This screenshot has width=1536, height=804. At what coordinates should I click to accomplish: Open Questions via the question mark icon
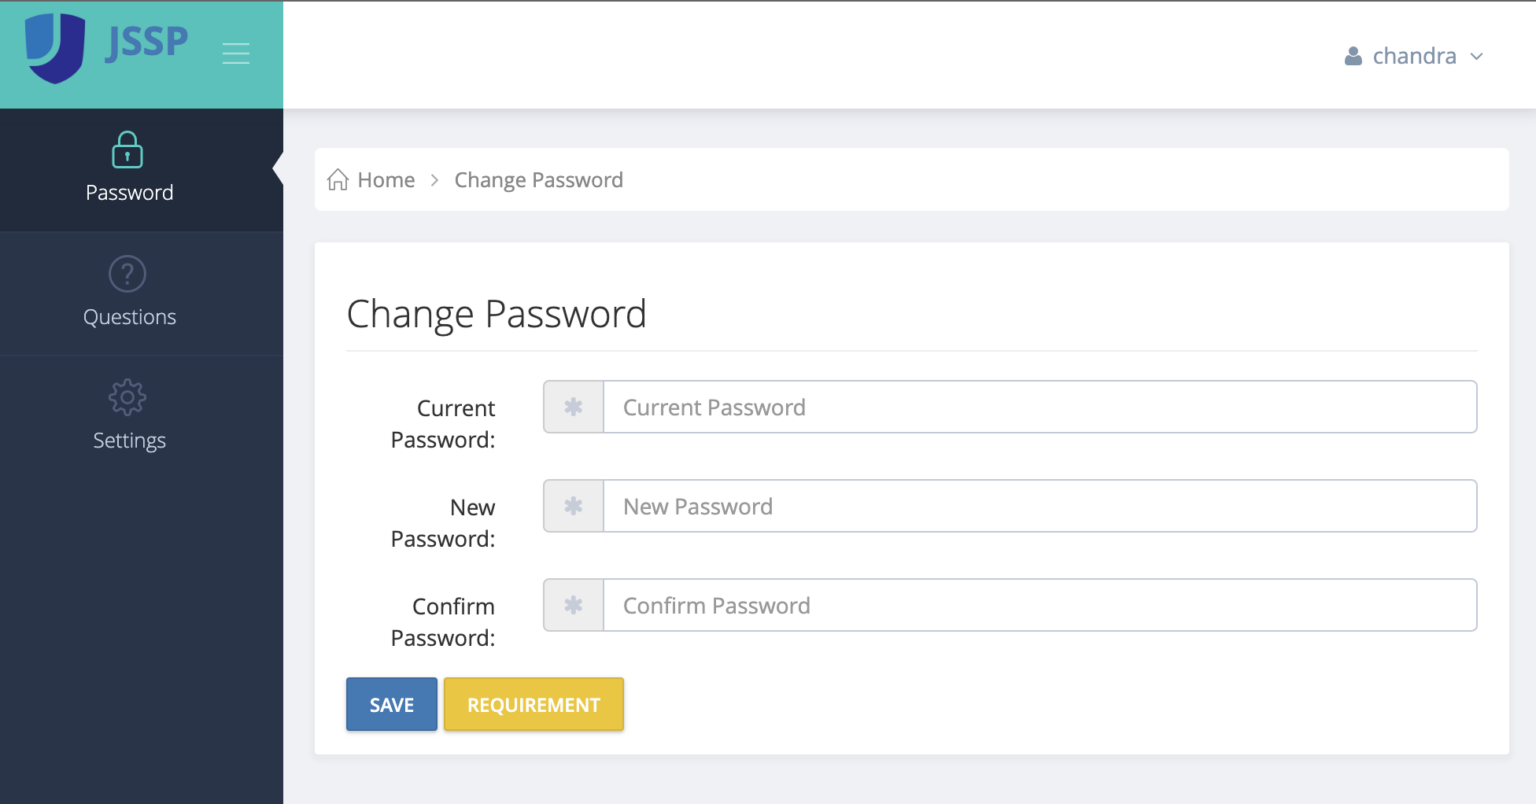tap(127, 273)
